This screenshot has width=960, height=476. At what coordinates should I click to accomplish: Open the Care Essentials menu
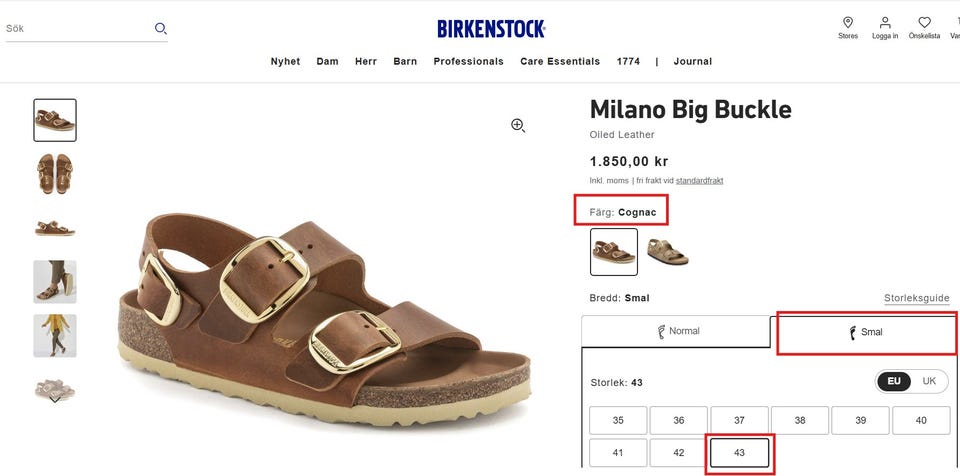560,61
